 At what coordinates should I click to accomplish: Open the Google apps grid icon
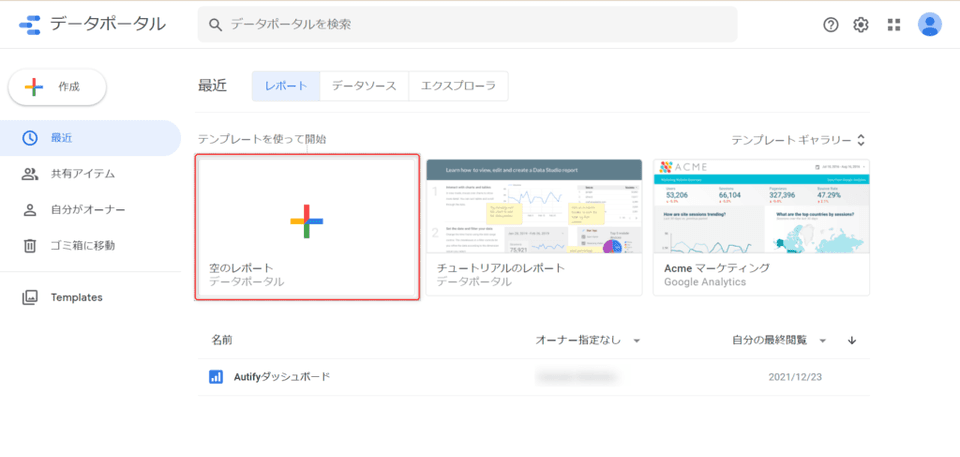894,25
